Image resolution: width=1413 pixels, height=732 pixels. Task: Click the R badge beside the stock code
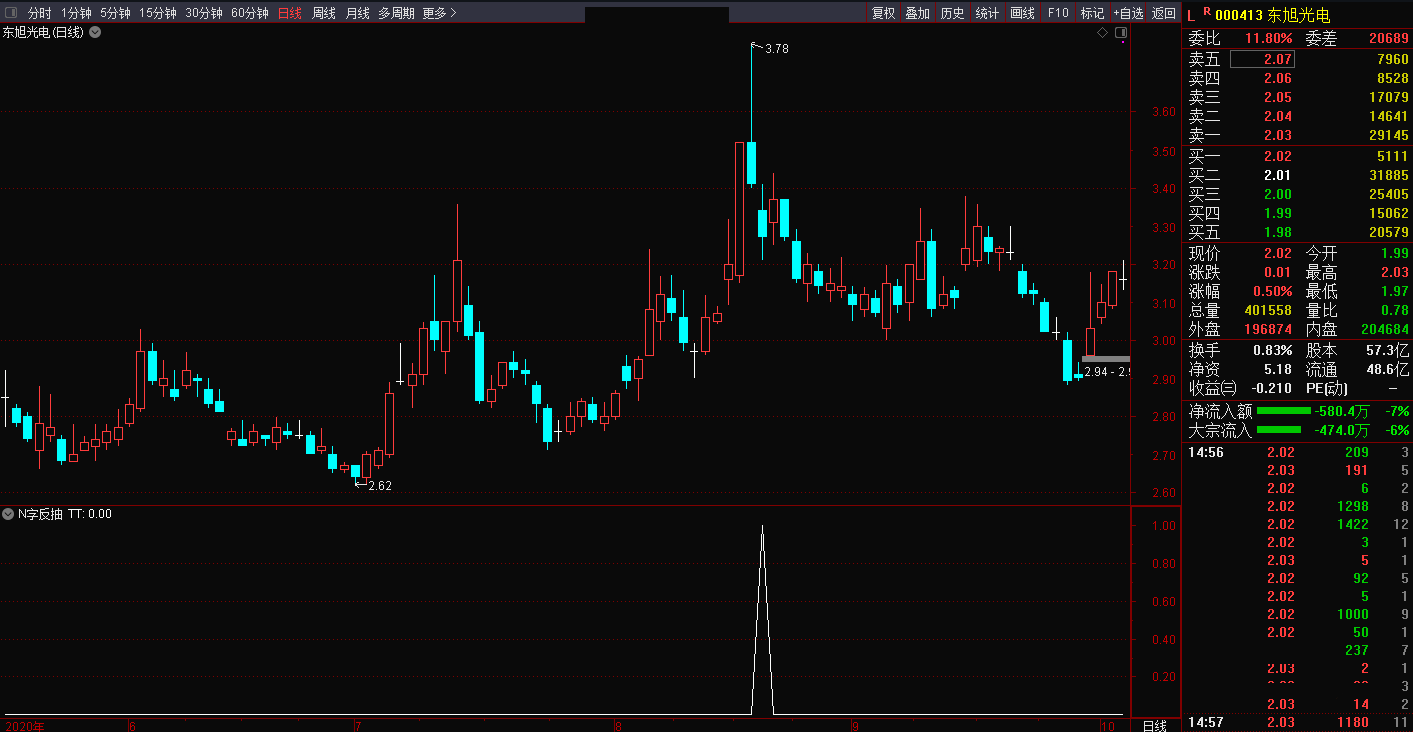pos(1207,12)
